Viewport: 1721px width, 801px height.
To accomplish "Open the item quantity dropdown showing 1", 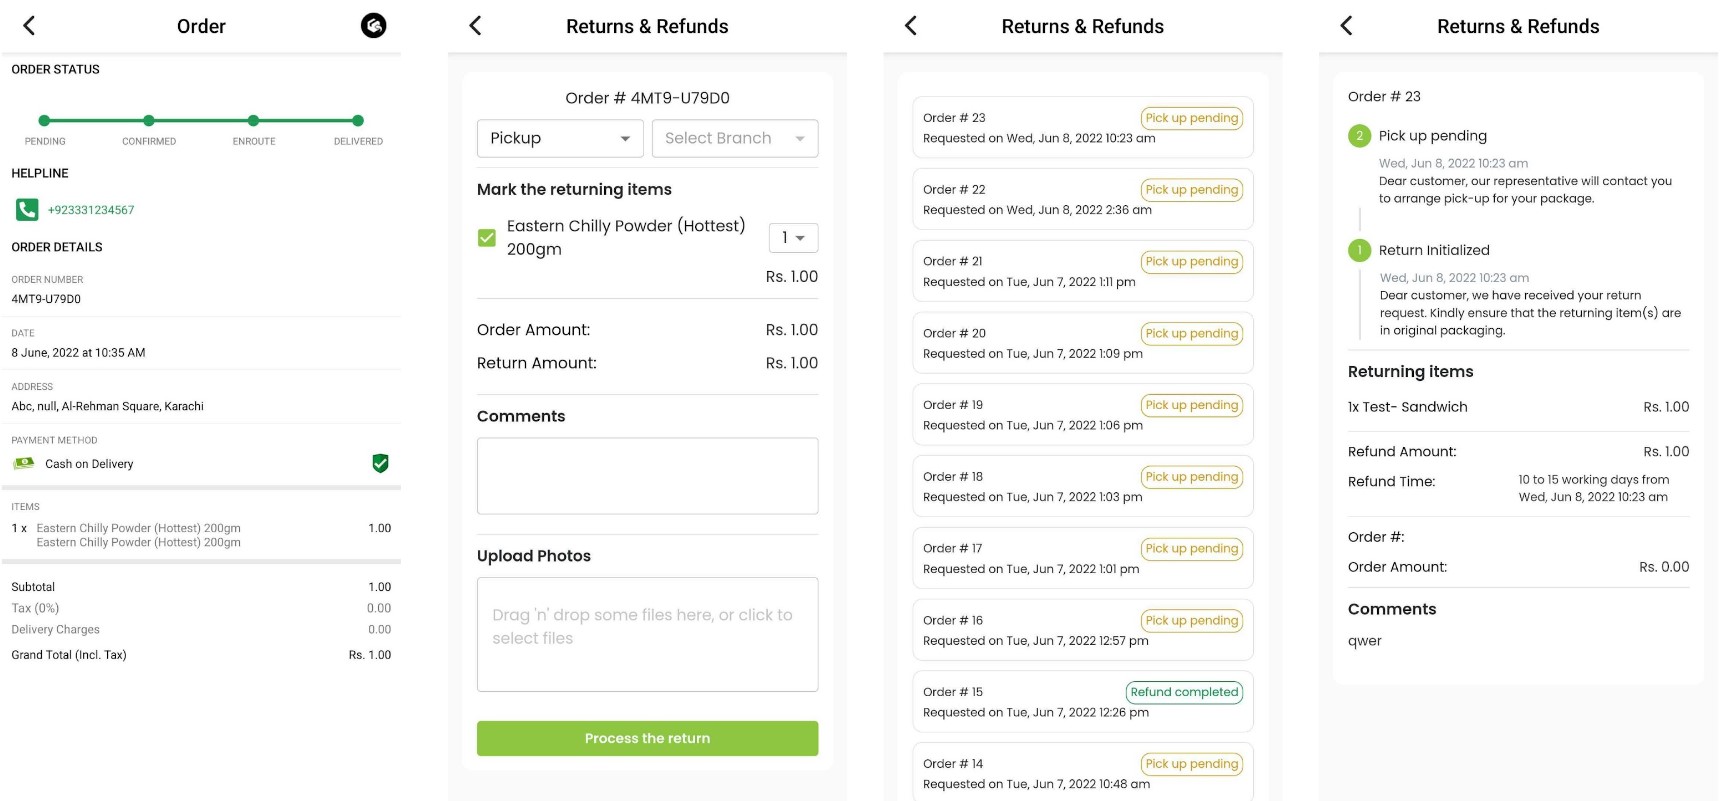I will (793, 238).
